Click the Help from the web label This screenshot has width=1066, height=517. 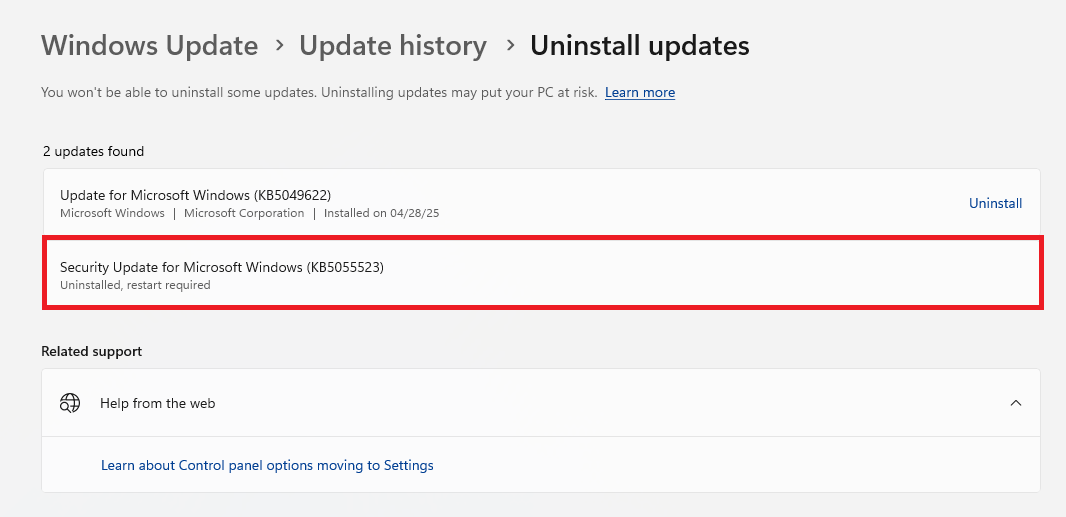click(x=158, y=403)
